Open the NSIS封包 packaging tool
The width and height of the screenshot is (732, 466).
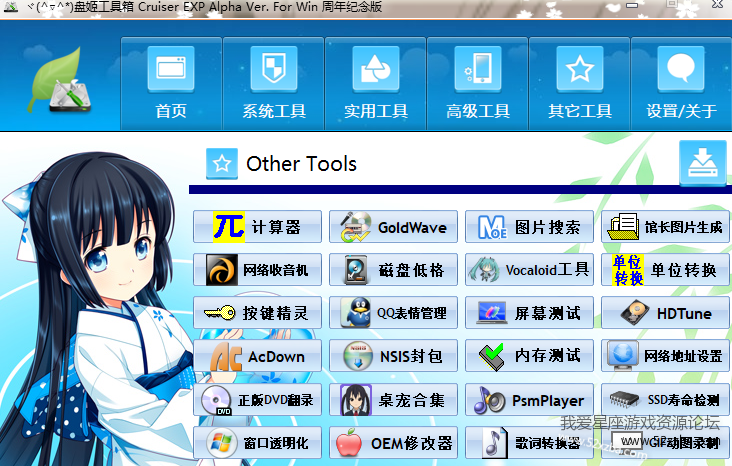click(x=394, y=356)
